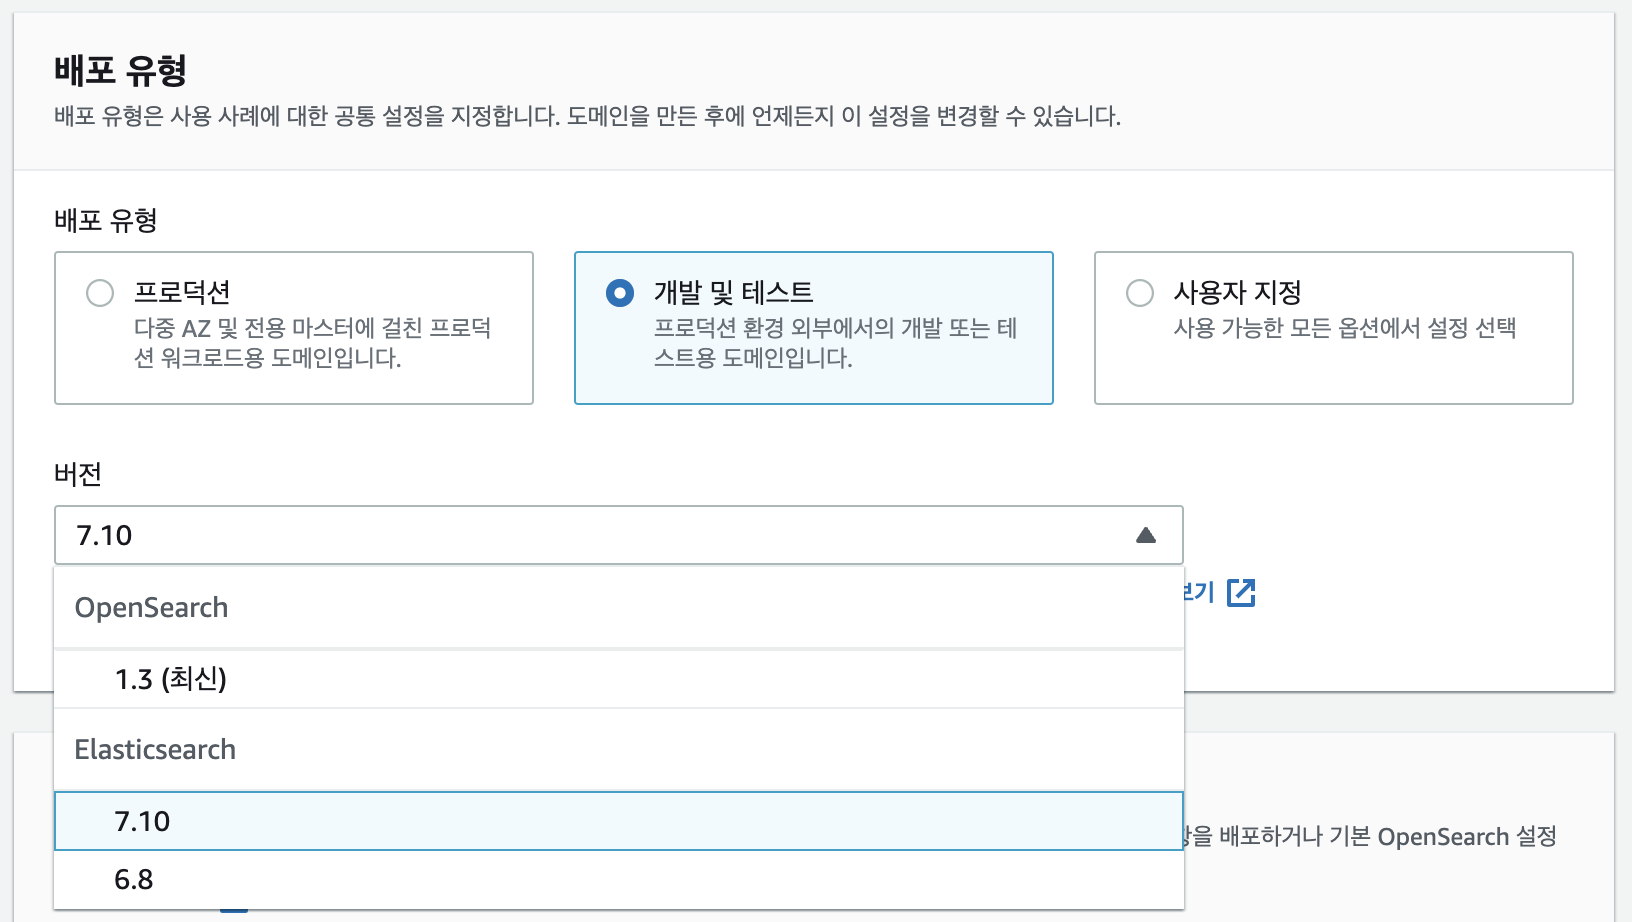The width and height of the screenshot is (1632, 922).
Task: Click the 개발 및 테스트 card description
Action: 835,343
